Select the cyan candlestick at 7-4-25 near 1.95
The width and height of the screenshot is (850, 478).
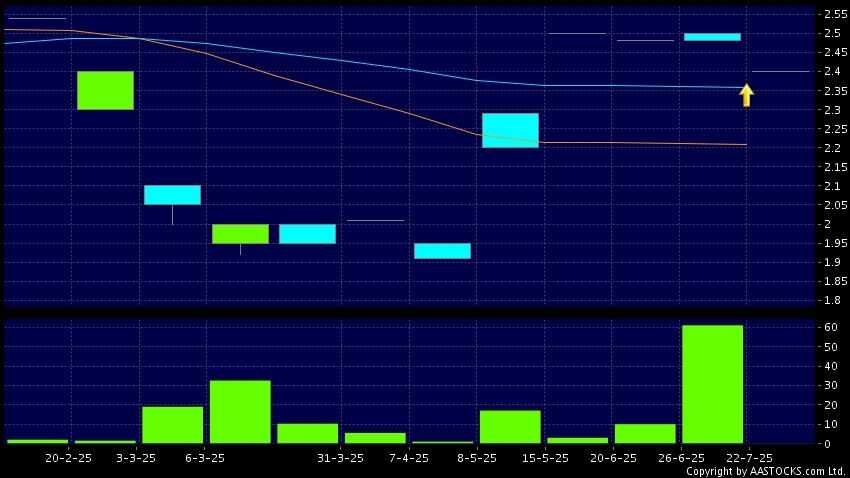442,251
